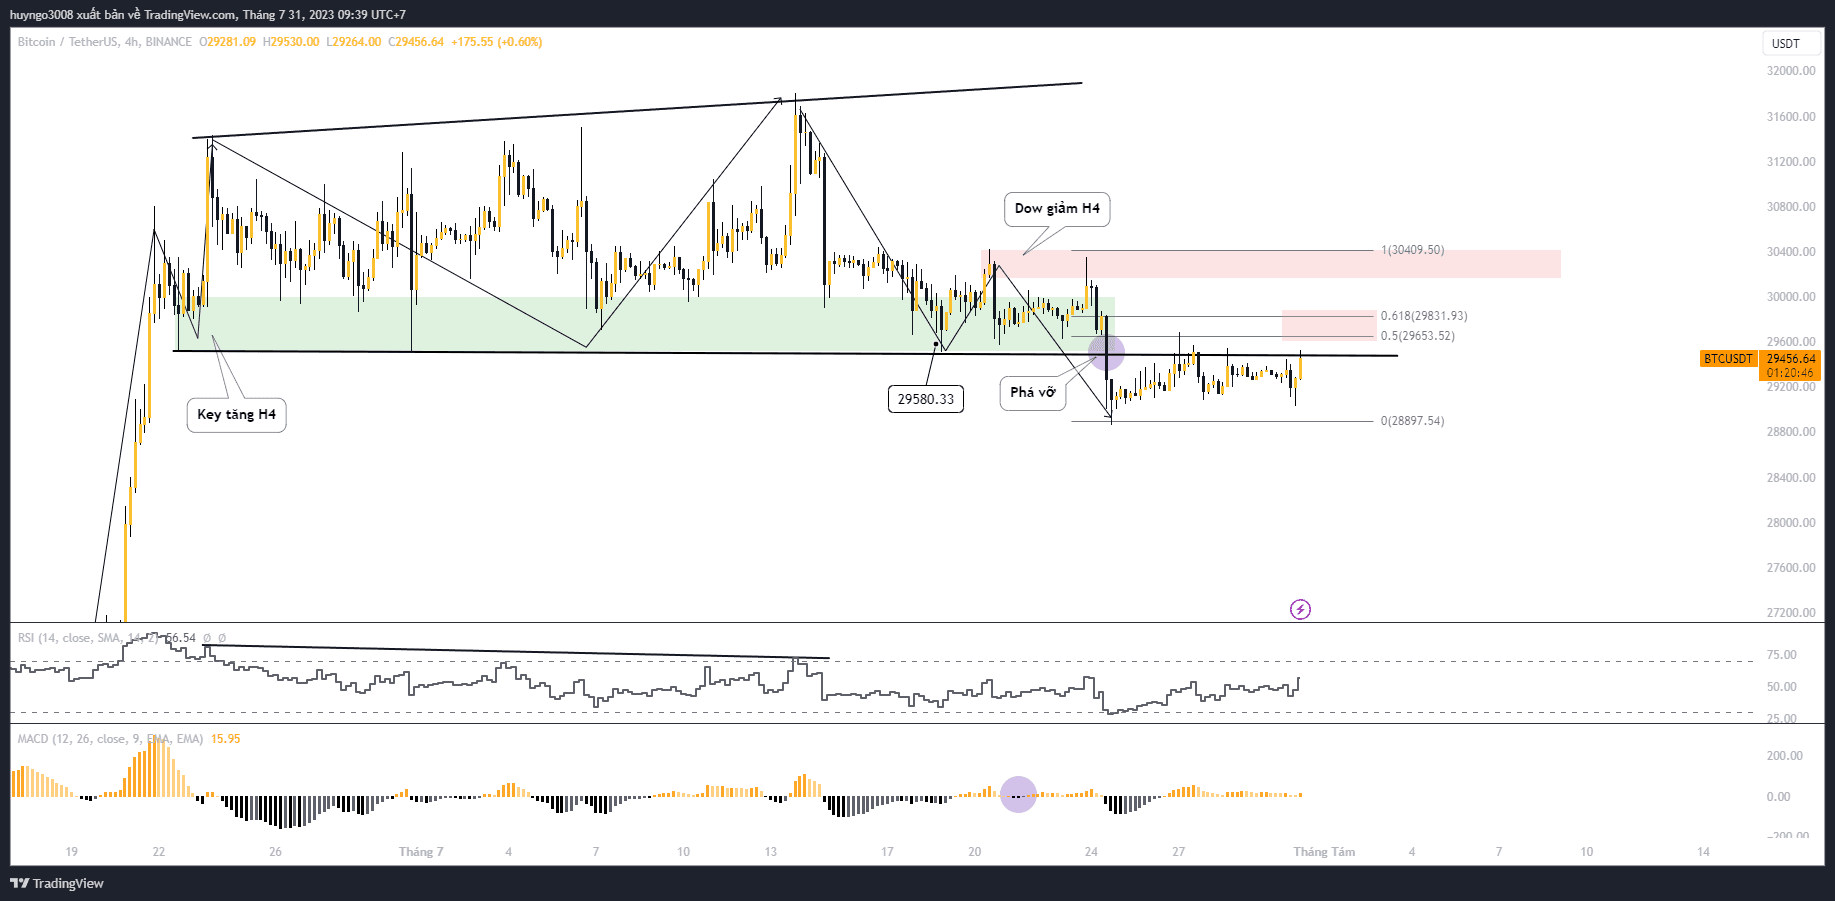Click the 28000.00 price axis label
The height and width of the screenshot is (901, 1835).
(1791, 523)
